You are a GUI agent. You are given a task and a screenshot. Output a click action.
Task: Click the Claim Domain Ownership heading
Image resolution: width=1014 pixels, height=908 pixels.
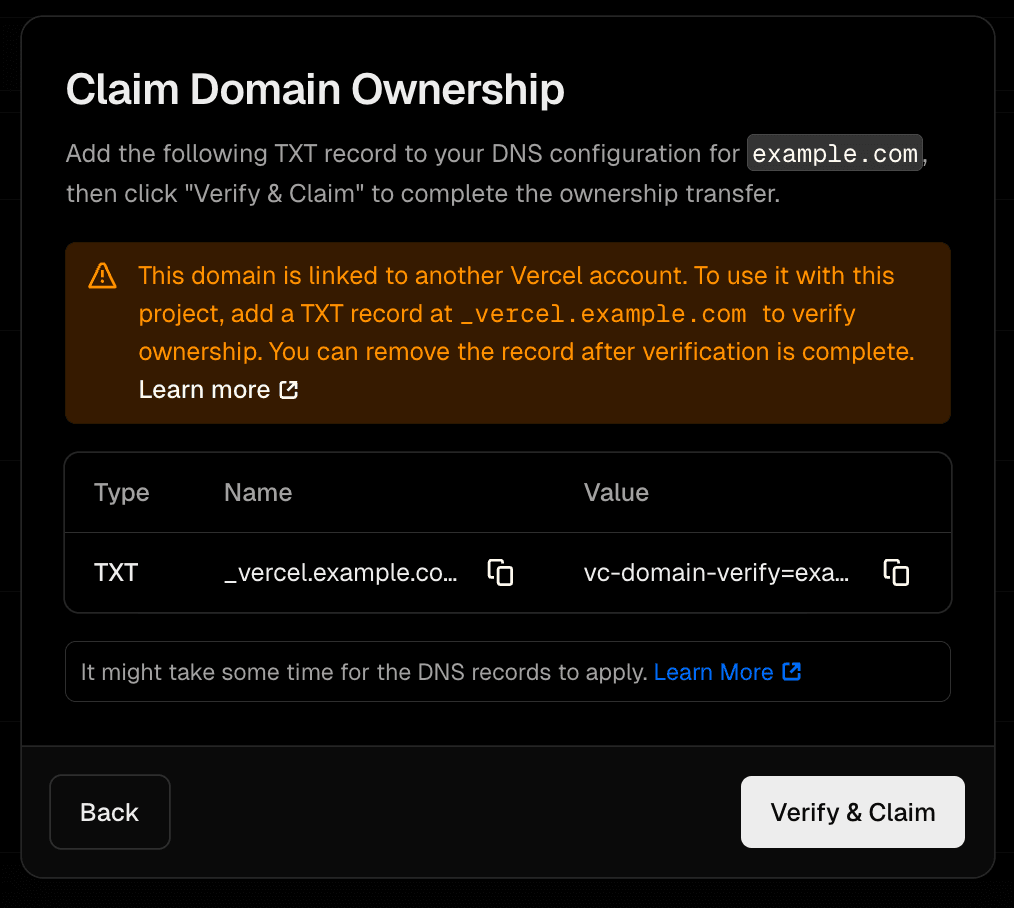315,90
